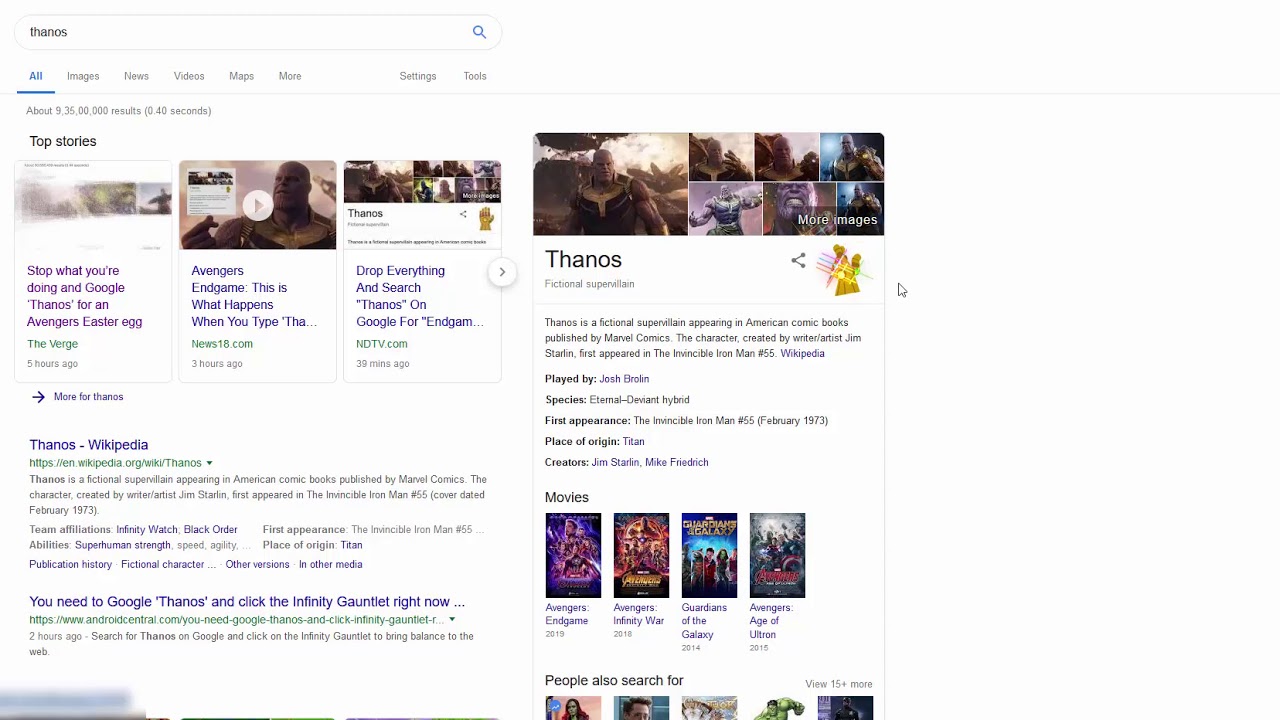
Task: Click the share icon beside Thanos title
Action: (x=798, y=260)
